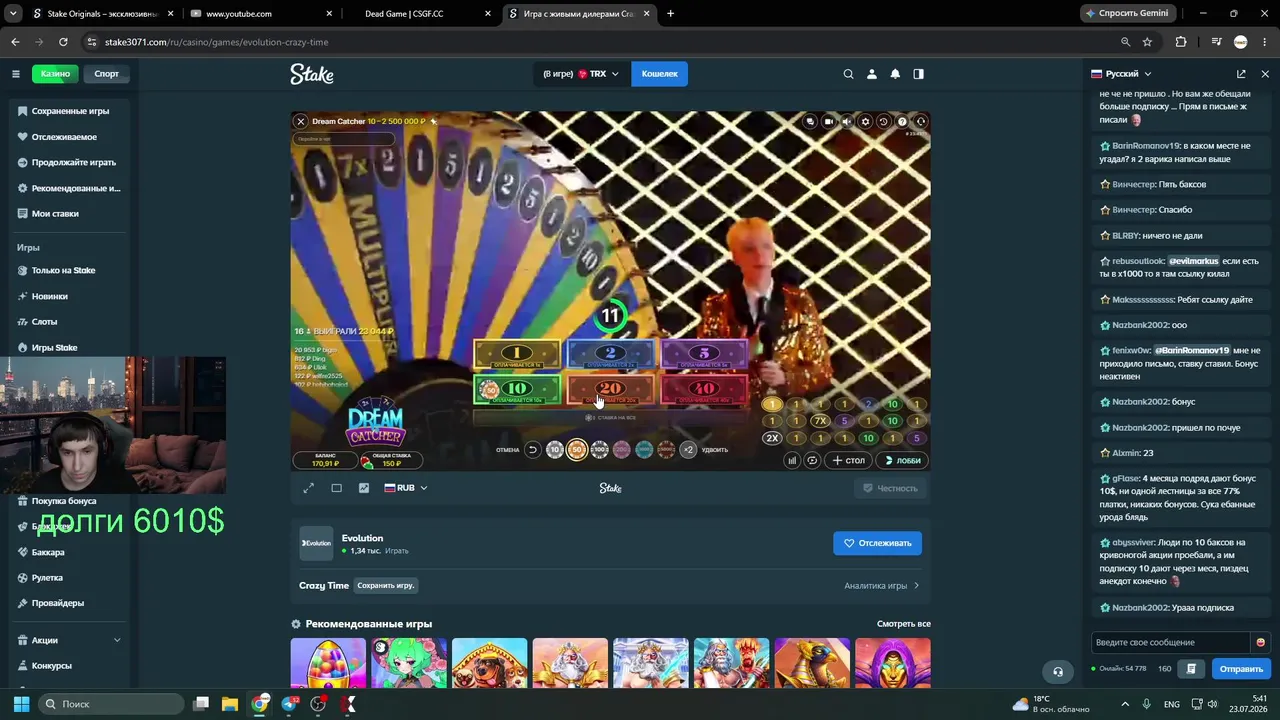The height and width of the screenshot is (720, 1280).
Task: Open the game chat icon in Dream Catcher
Action: click(811, 122)
